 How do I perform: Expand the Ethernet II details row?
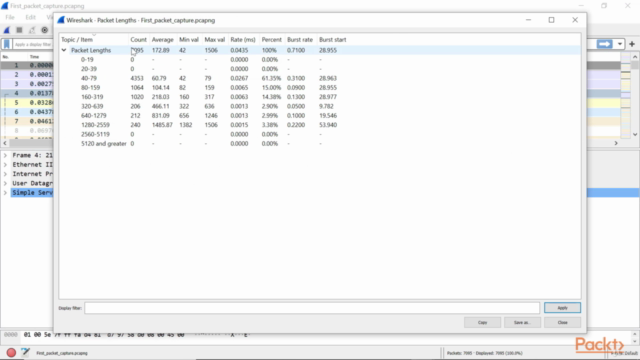pyautogui.click(x=5, y=165)
